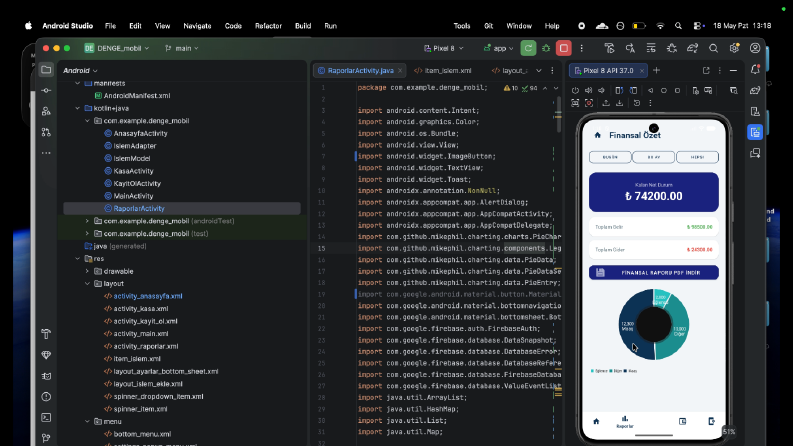Tap the home icon beside Finansal Özet
This screenshot has height=446, width=793.
click(597, 136)
